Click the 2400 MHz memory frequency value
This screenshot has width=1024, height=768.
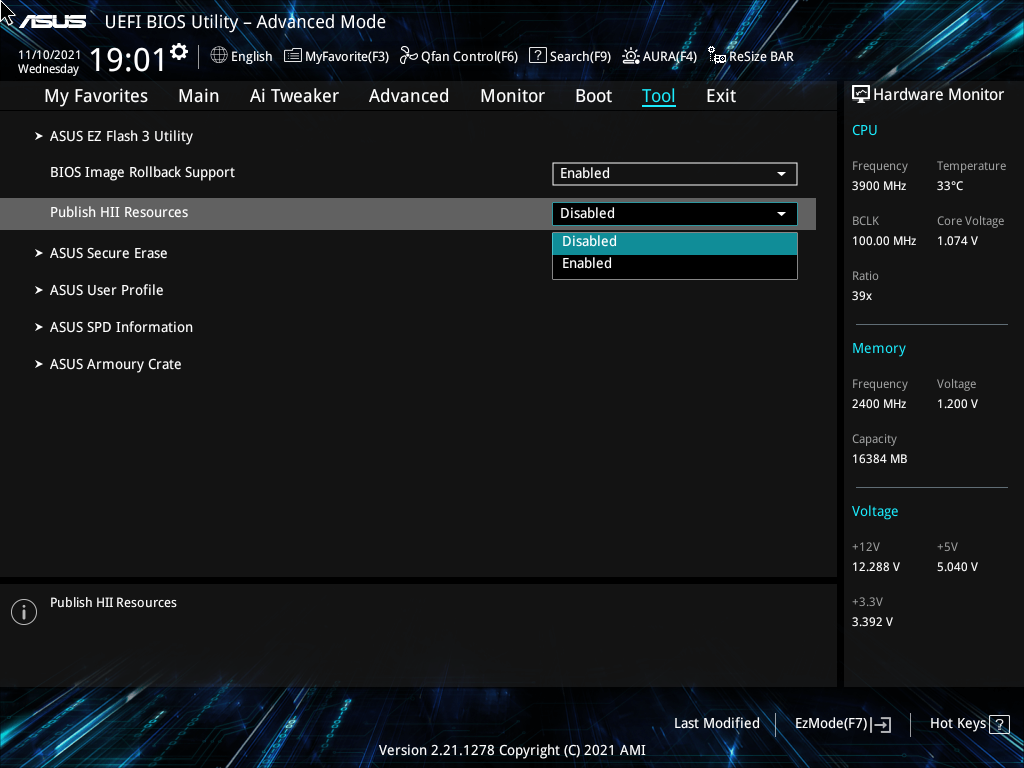tap(878, 404)
